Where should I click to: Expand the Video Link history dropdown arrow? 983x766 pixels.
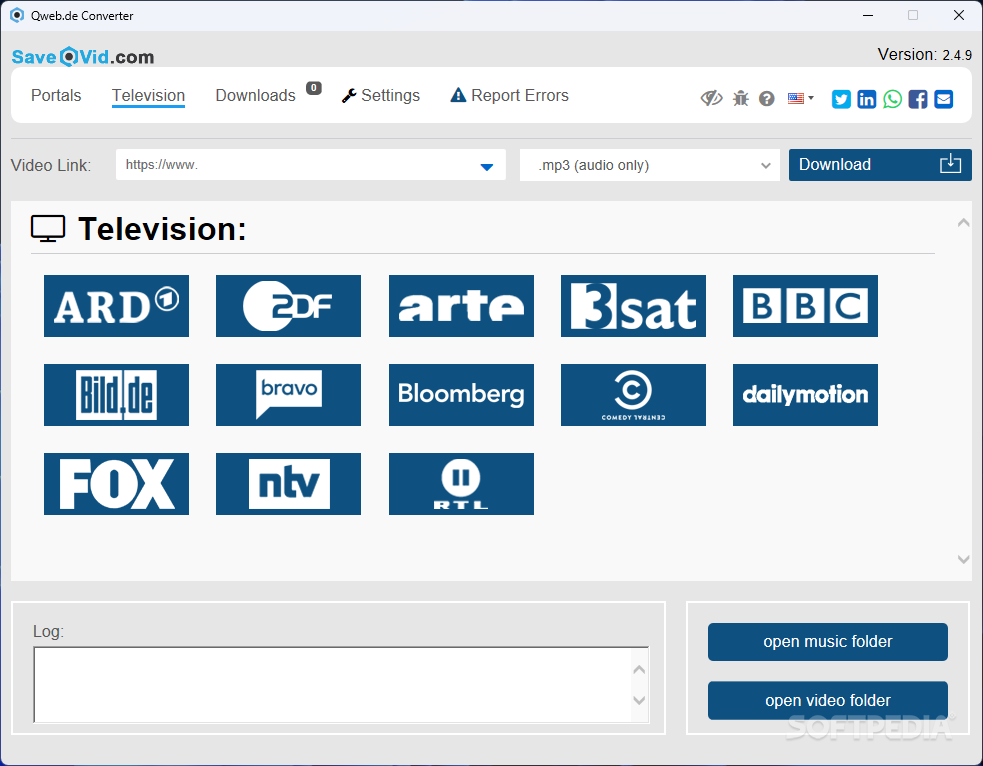486,167
